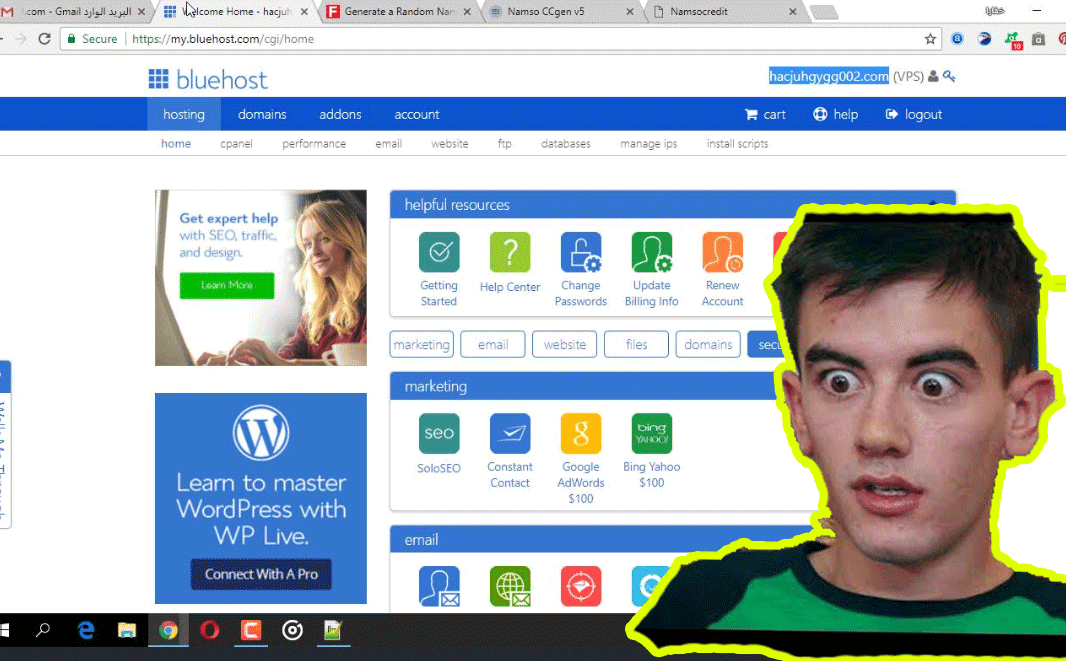Filter by the website category button
This screenshot has width=1066, height=661.
[564, 344]
